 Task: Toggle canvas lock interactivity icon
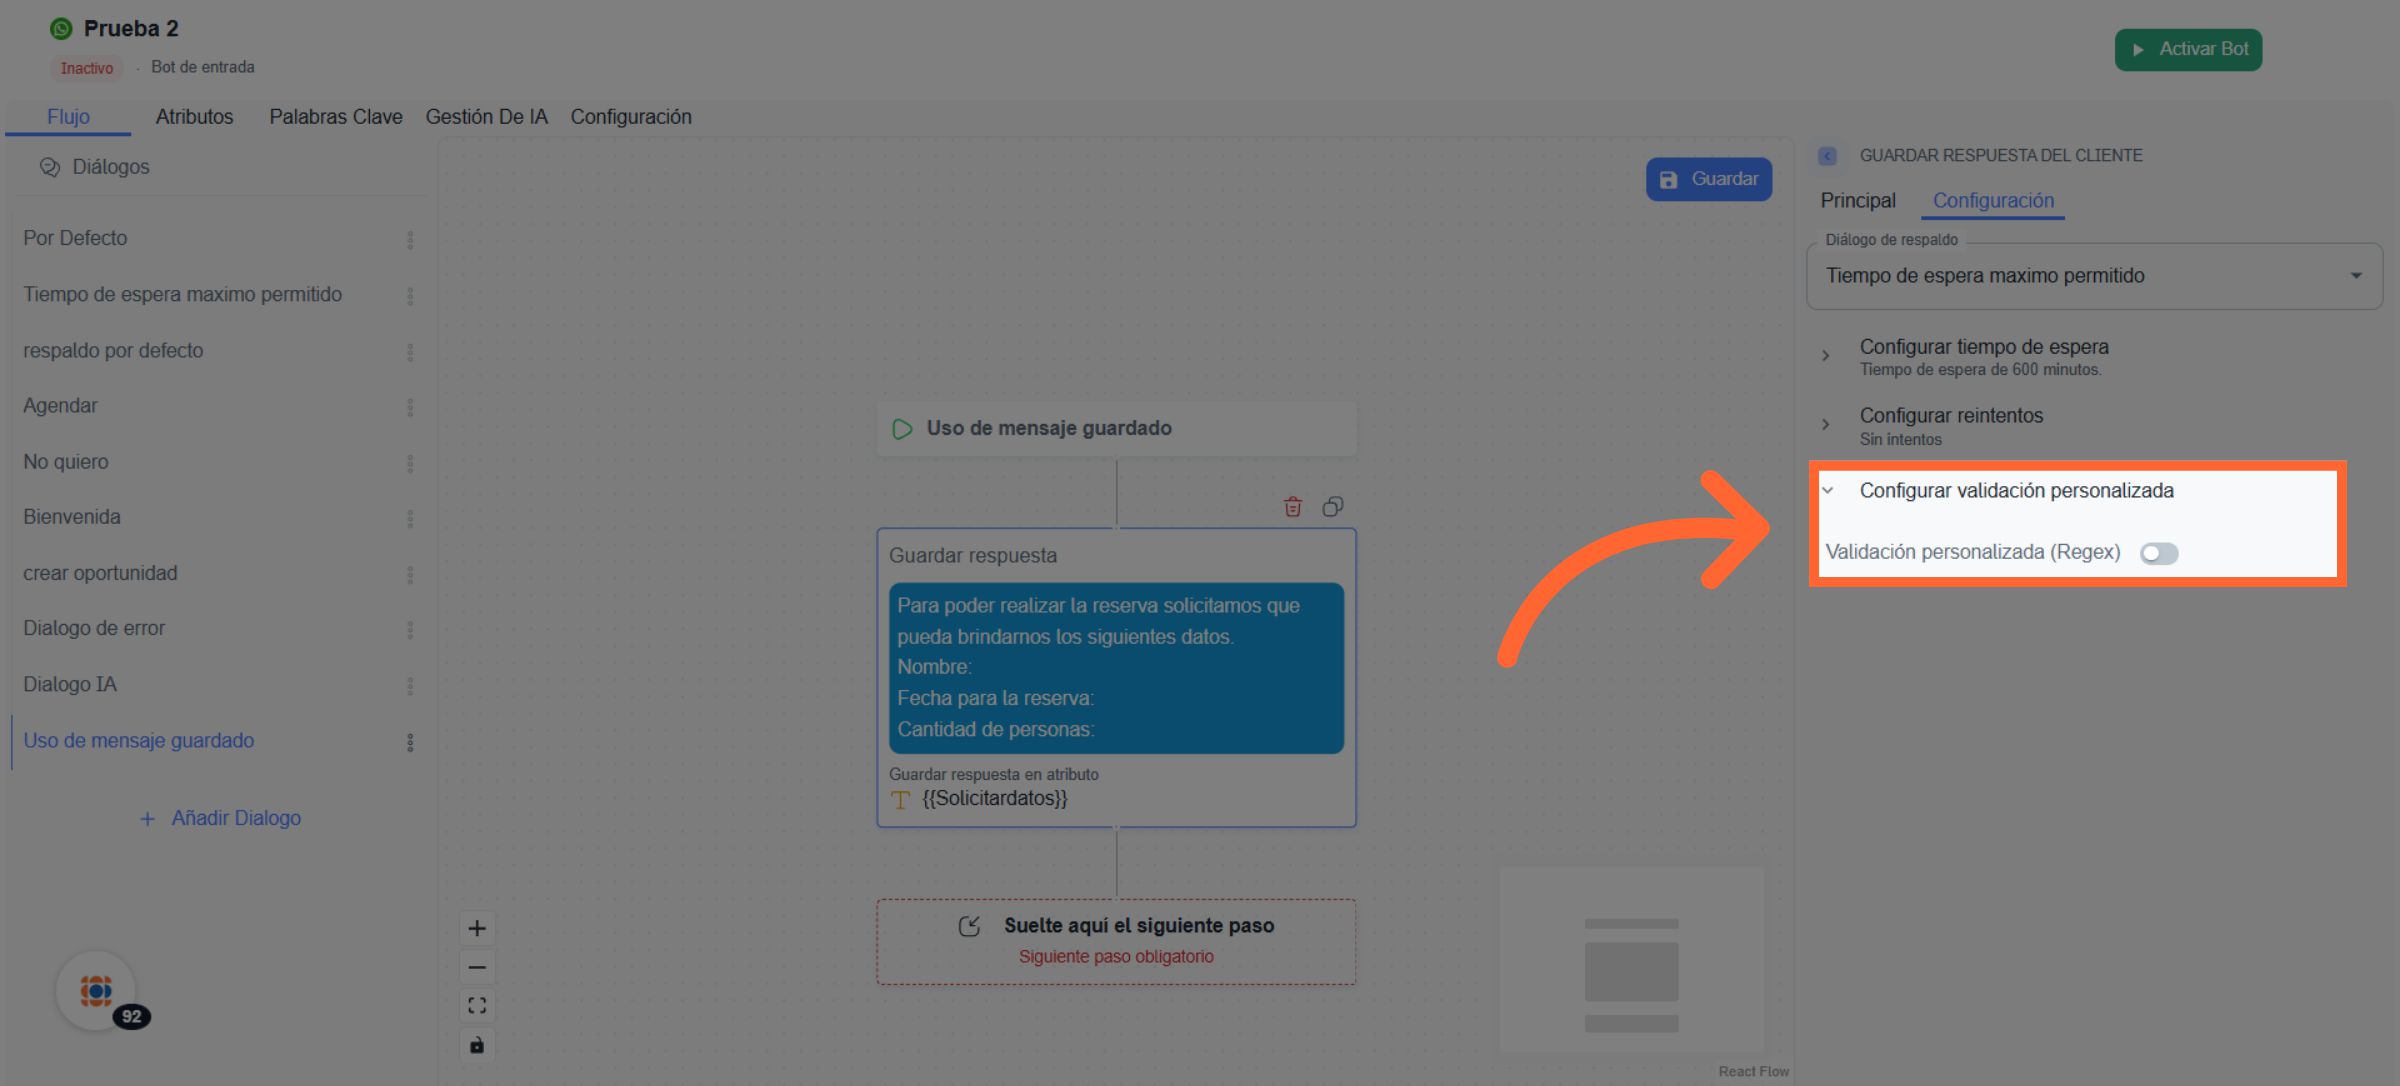coord(477,1045)
